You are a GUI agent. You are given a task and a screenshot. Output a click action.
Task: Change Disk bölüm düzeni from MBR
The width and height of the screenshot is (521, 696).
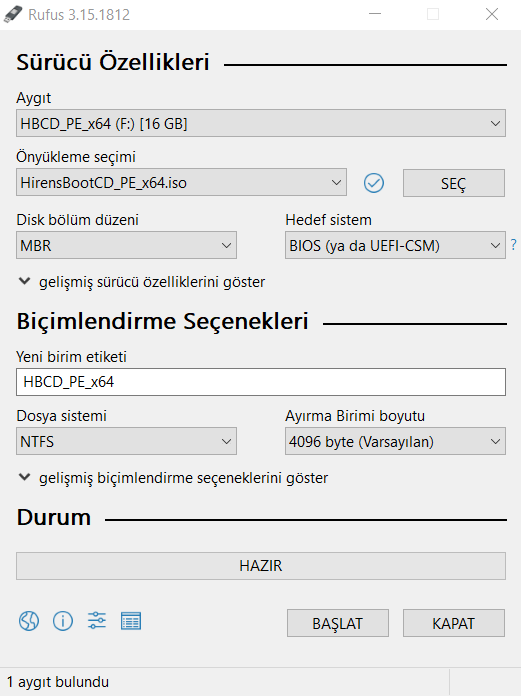pos(126,245)
